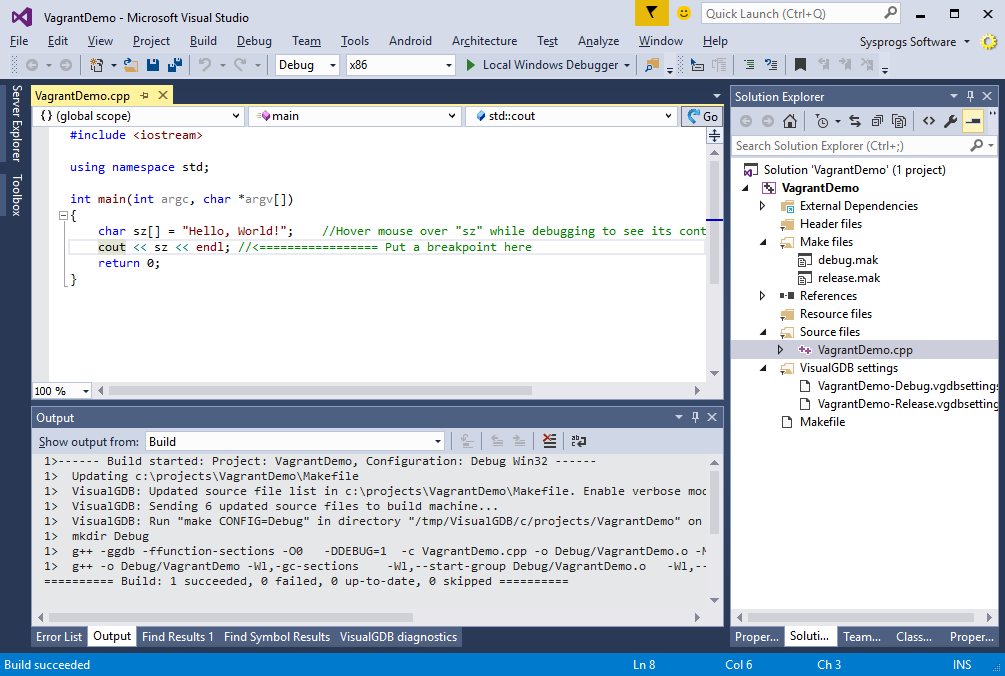This screenshot has width=1005, height=676.
Task: Save the current file with the floppy icon
Action: coord(153,65)
